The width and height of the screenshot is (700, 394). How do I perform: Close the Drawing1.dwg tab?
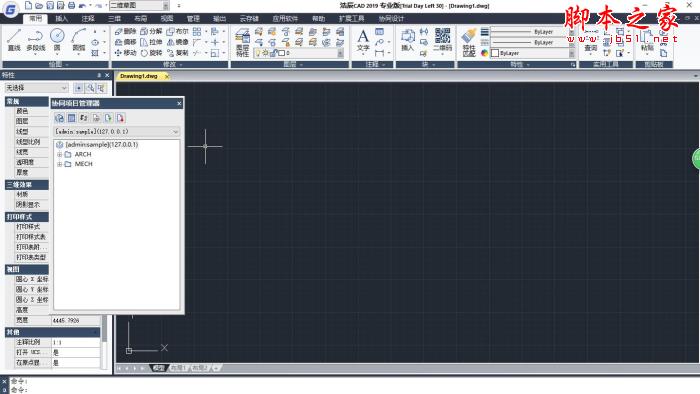pos(167,77)
